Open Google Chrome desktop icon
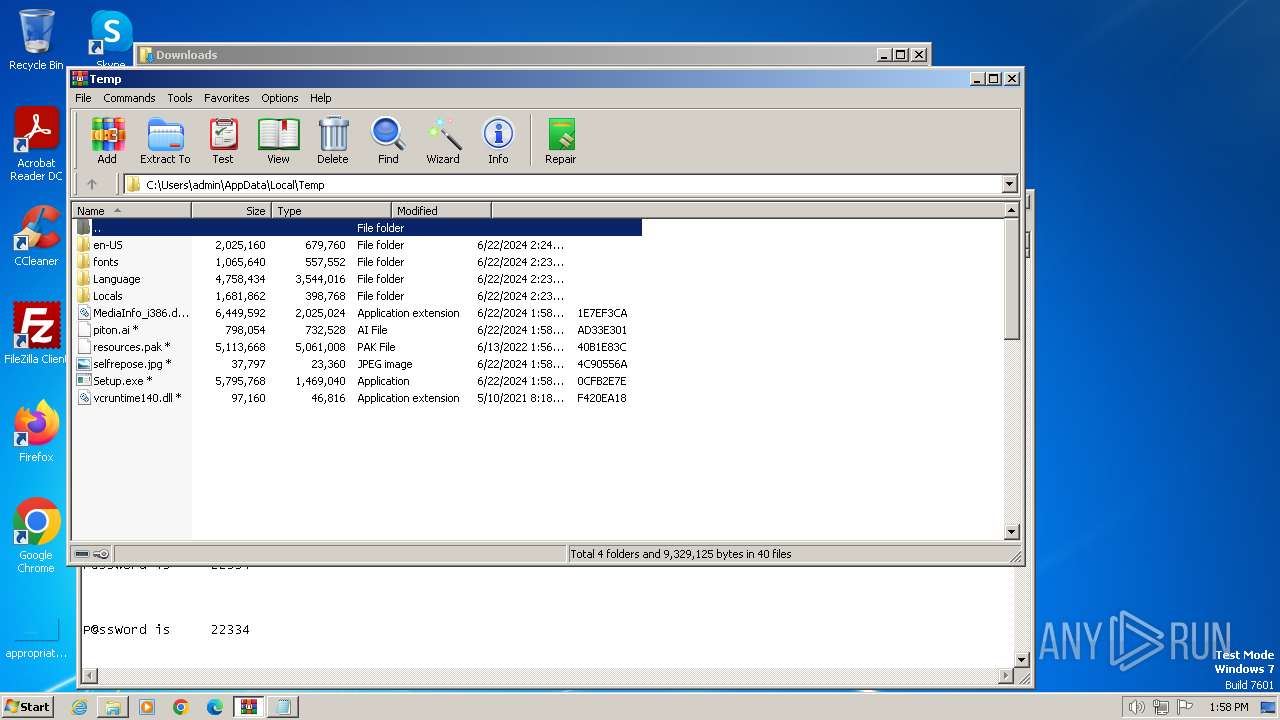 click(x=36, y=535)
